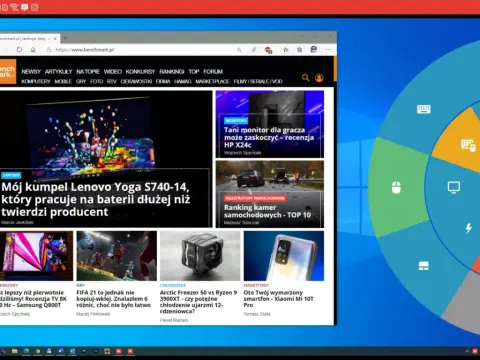
Task: Open the user account icon on website
Action: tap(319, 78)
